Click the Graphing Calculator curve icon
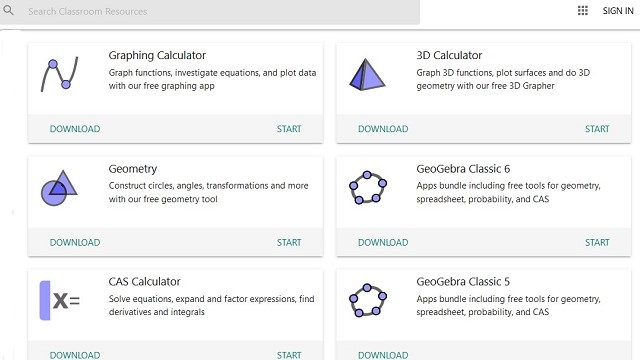Viewport: 640px width, 360px height. [x=60, y=74]
